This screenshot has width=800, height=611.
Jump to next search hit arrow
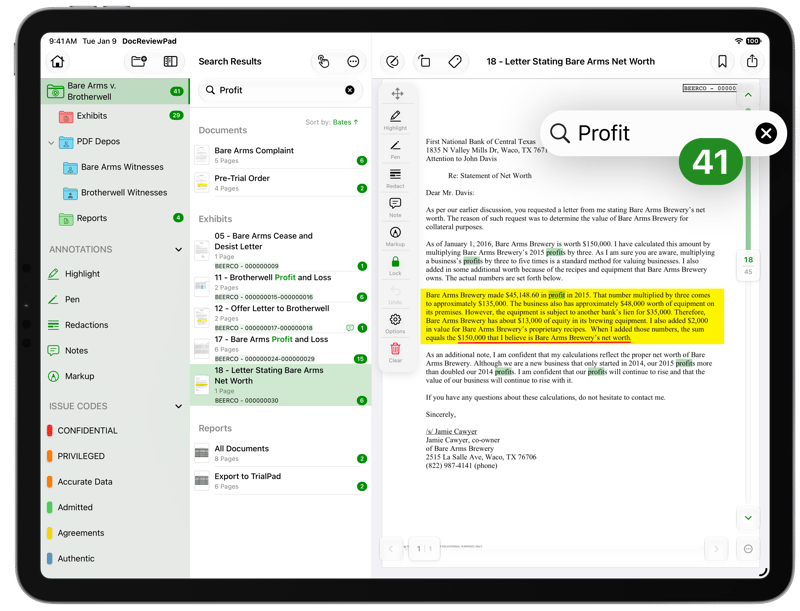pos(748,518)
